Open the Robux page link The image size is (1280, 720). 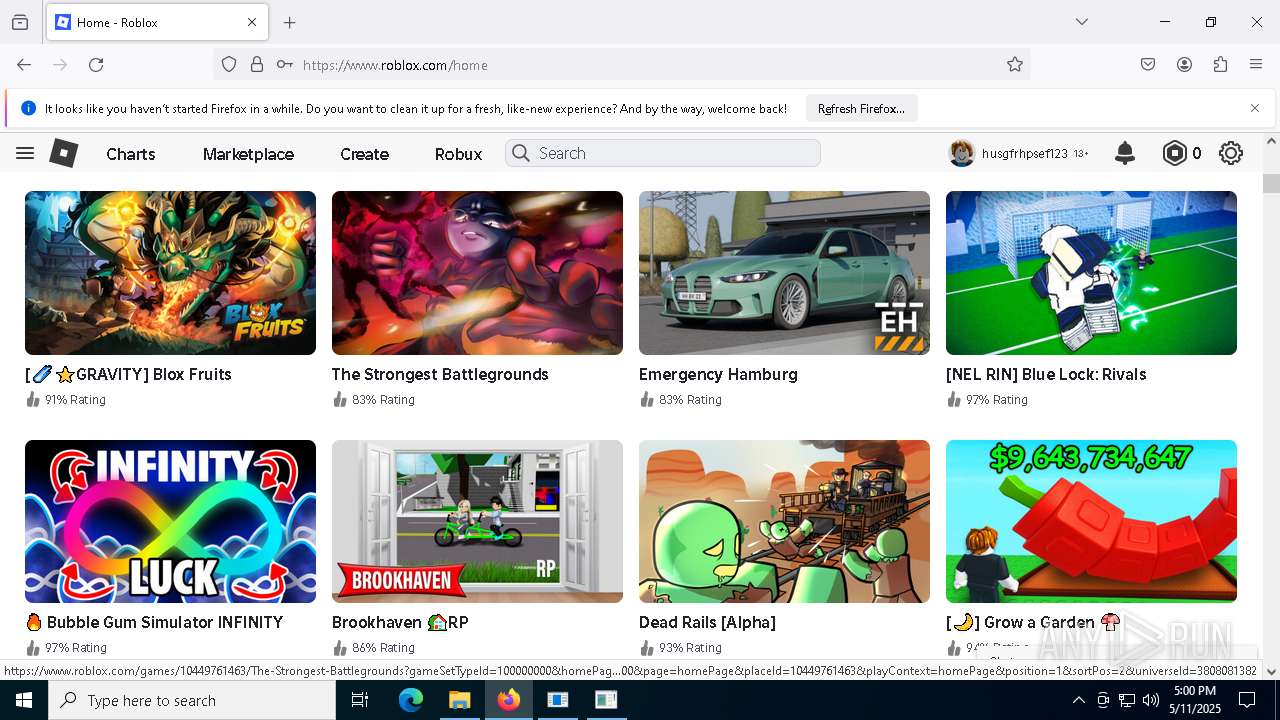click(x=458, y=154)
